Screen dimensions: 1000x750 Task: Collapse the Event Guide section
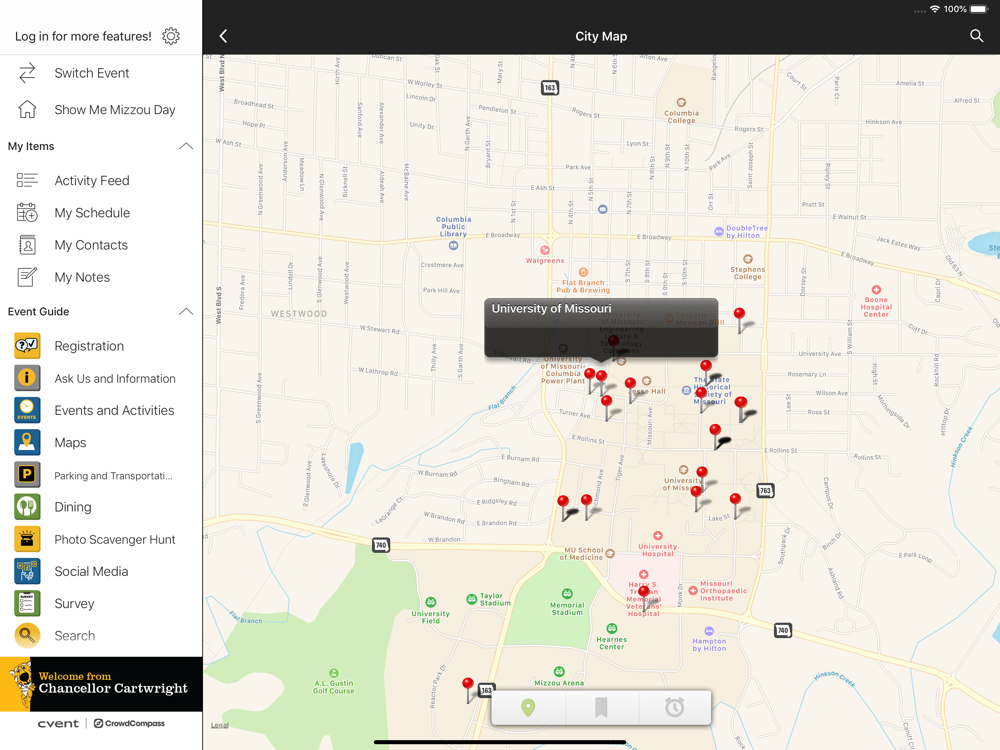pyautogui.click(x=186, y=311)
